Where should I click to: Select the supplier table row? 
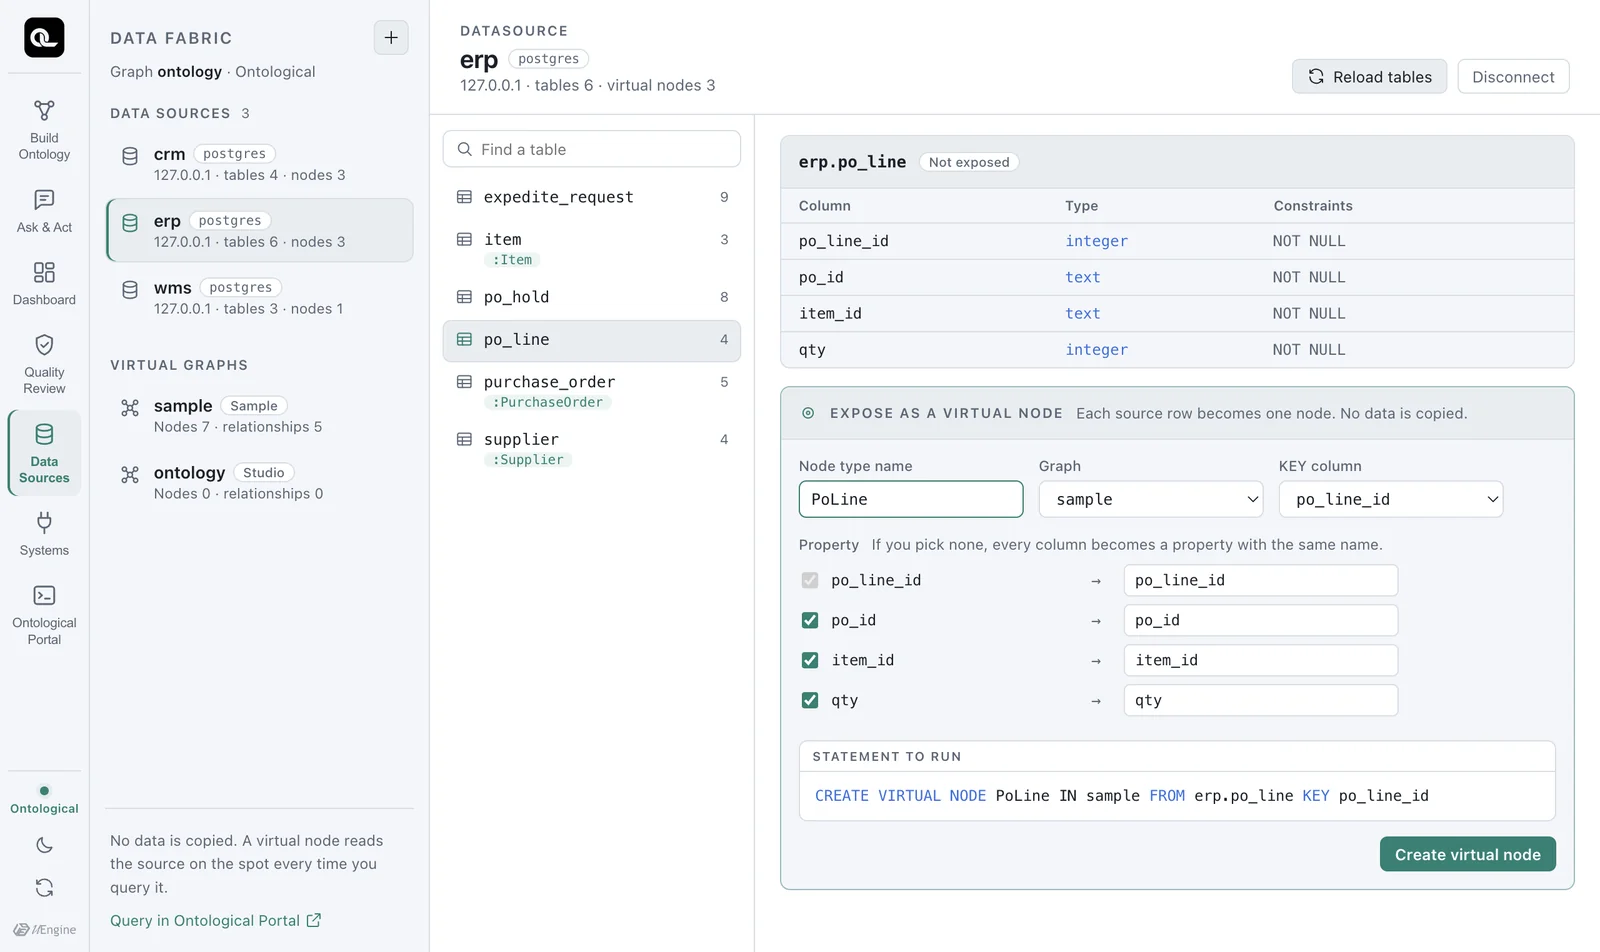point(592,448)
